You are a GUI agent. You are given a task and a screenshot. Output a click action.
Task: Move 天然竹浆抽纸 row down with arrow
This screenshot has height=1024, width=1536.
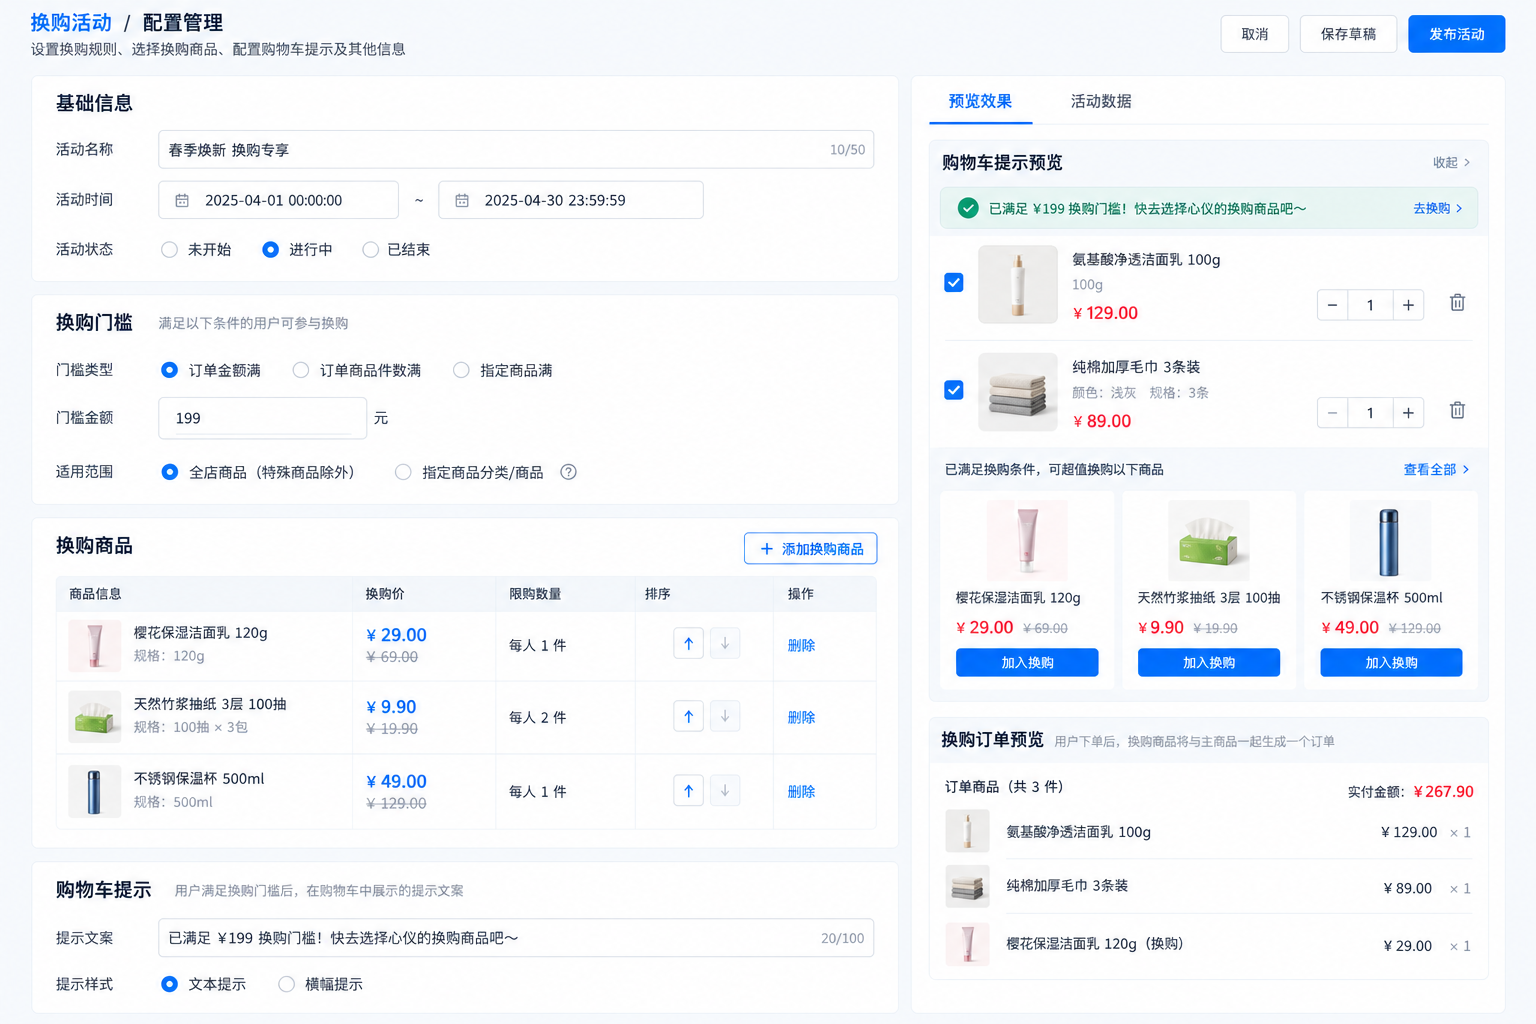pyautogui.click(x=725, y=716)
